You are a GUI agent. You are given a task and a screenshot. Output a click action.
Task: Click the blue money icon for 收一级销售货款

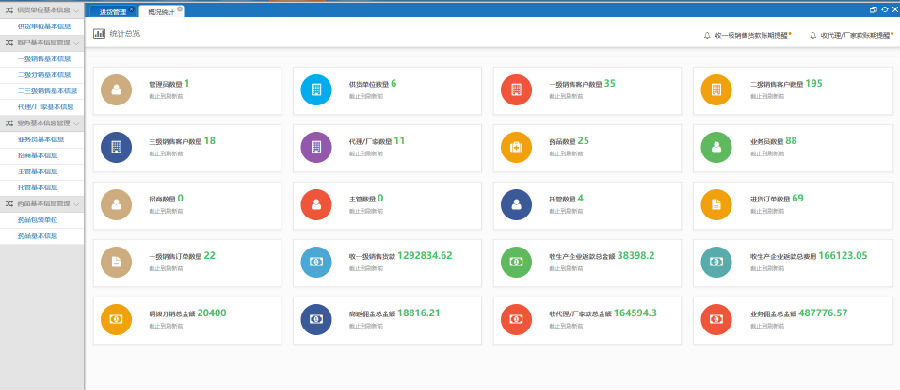316,262
